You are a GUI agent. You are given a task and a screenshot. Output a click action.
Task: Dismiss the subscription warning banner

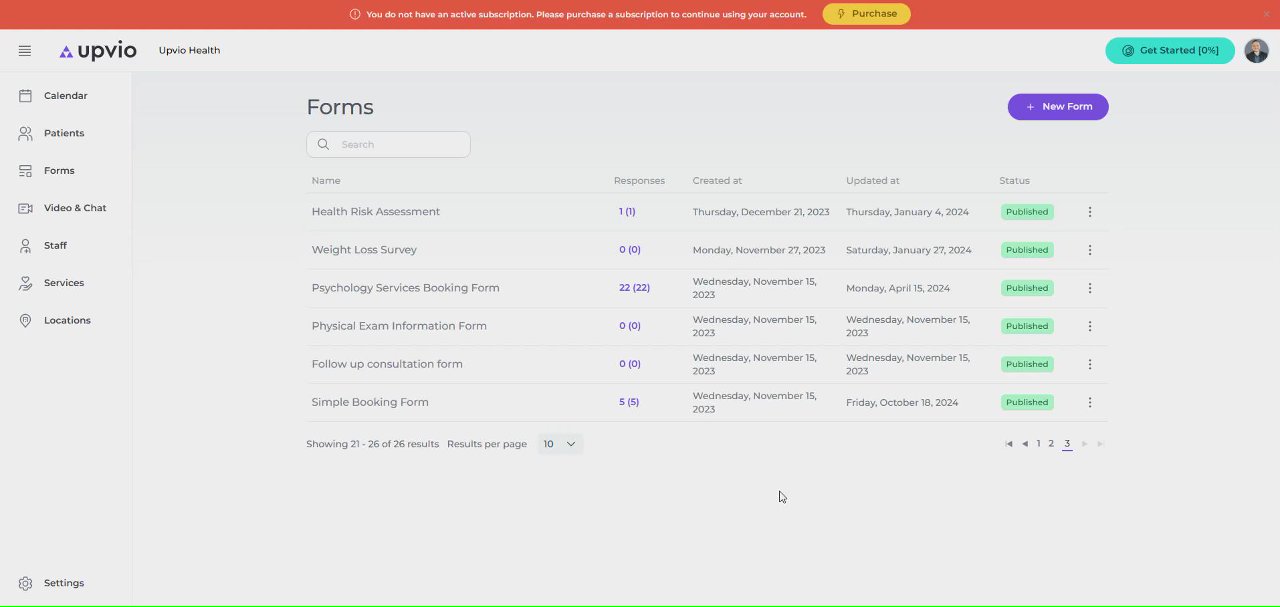(1267, 14)
